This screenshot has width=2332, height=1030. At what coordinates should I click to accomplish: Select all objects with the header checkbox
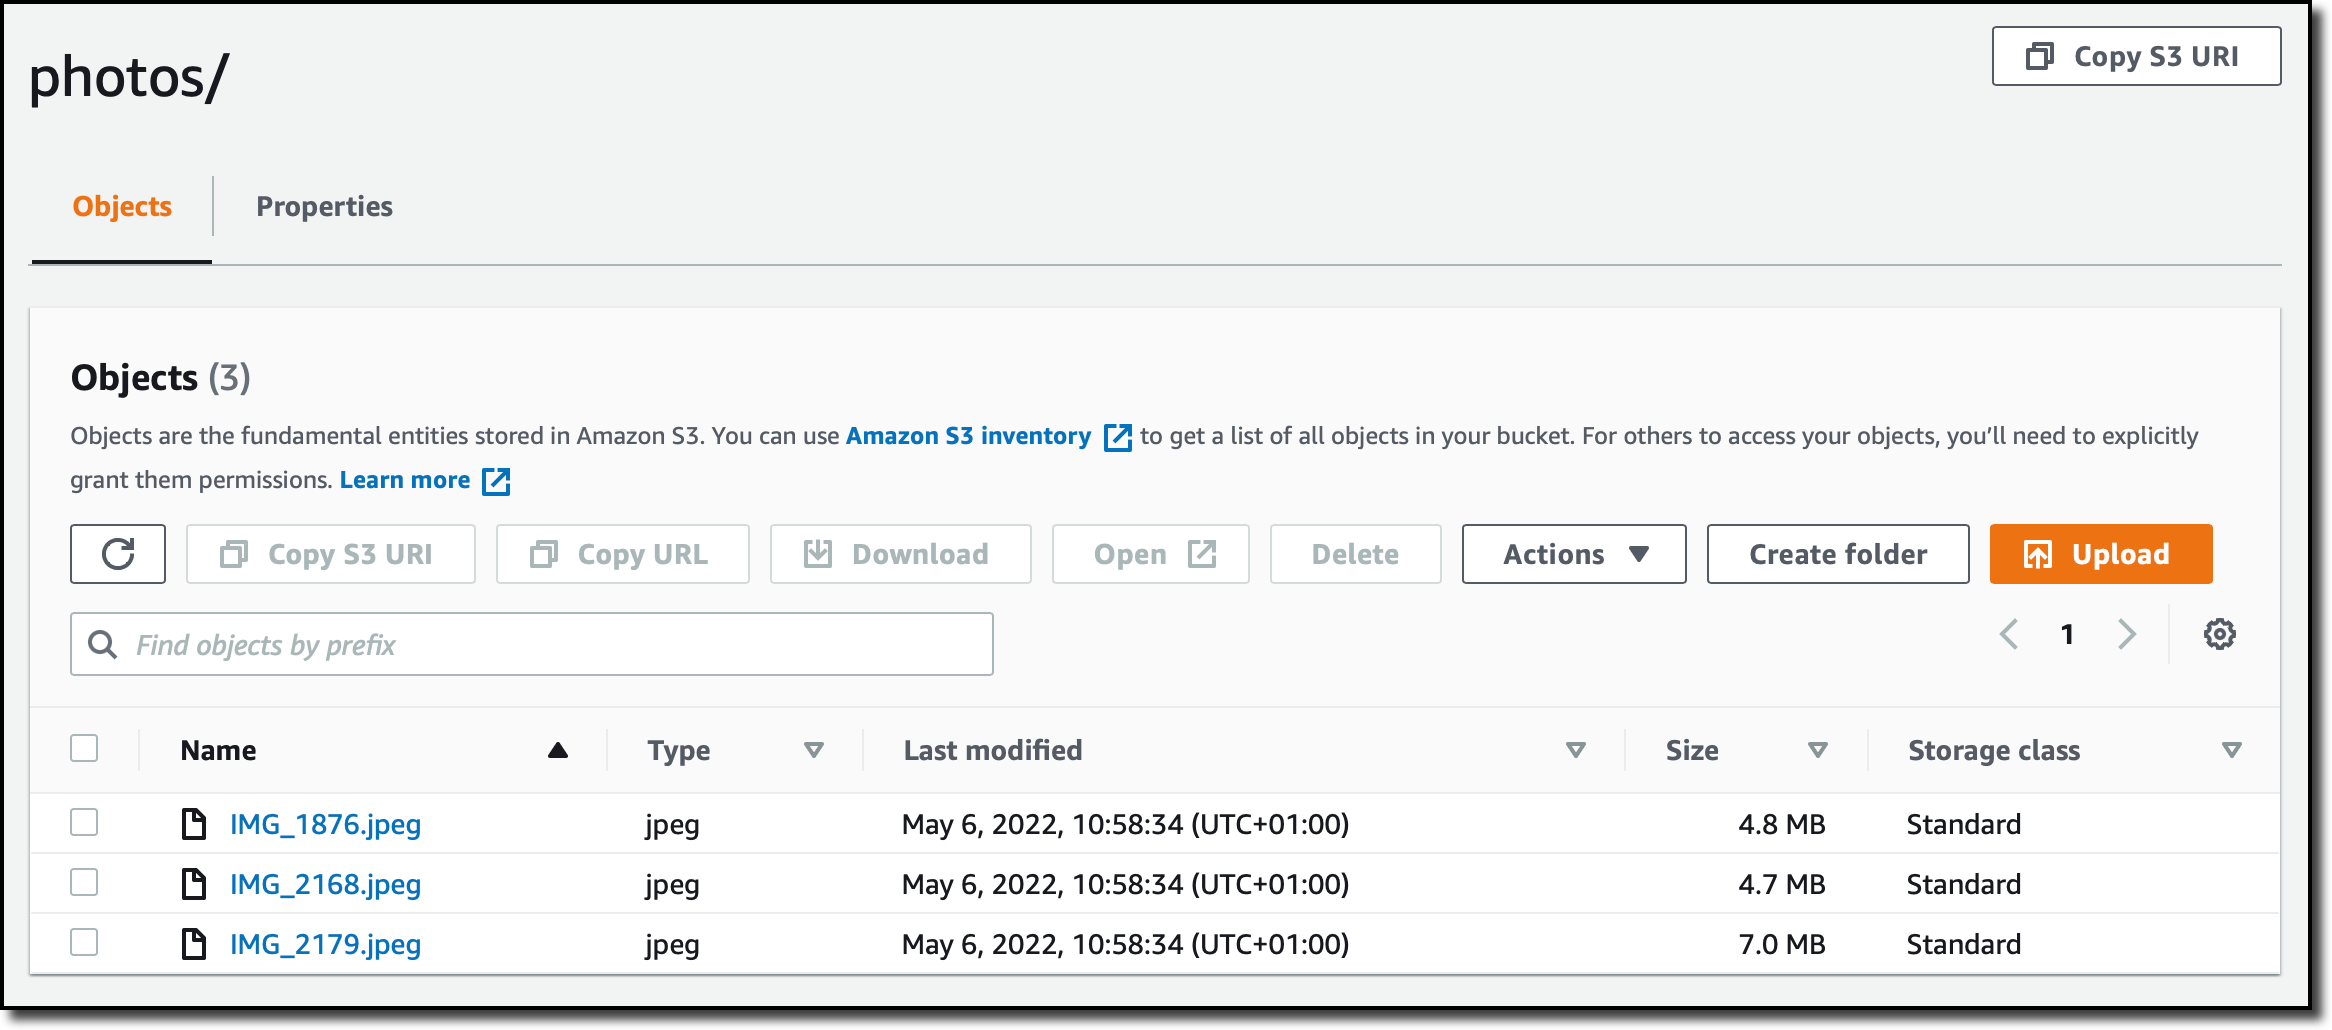(85, 749)
